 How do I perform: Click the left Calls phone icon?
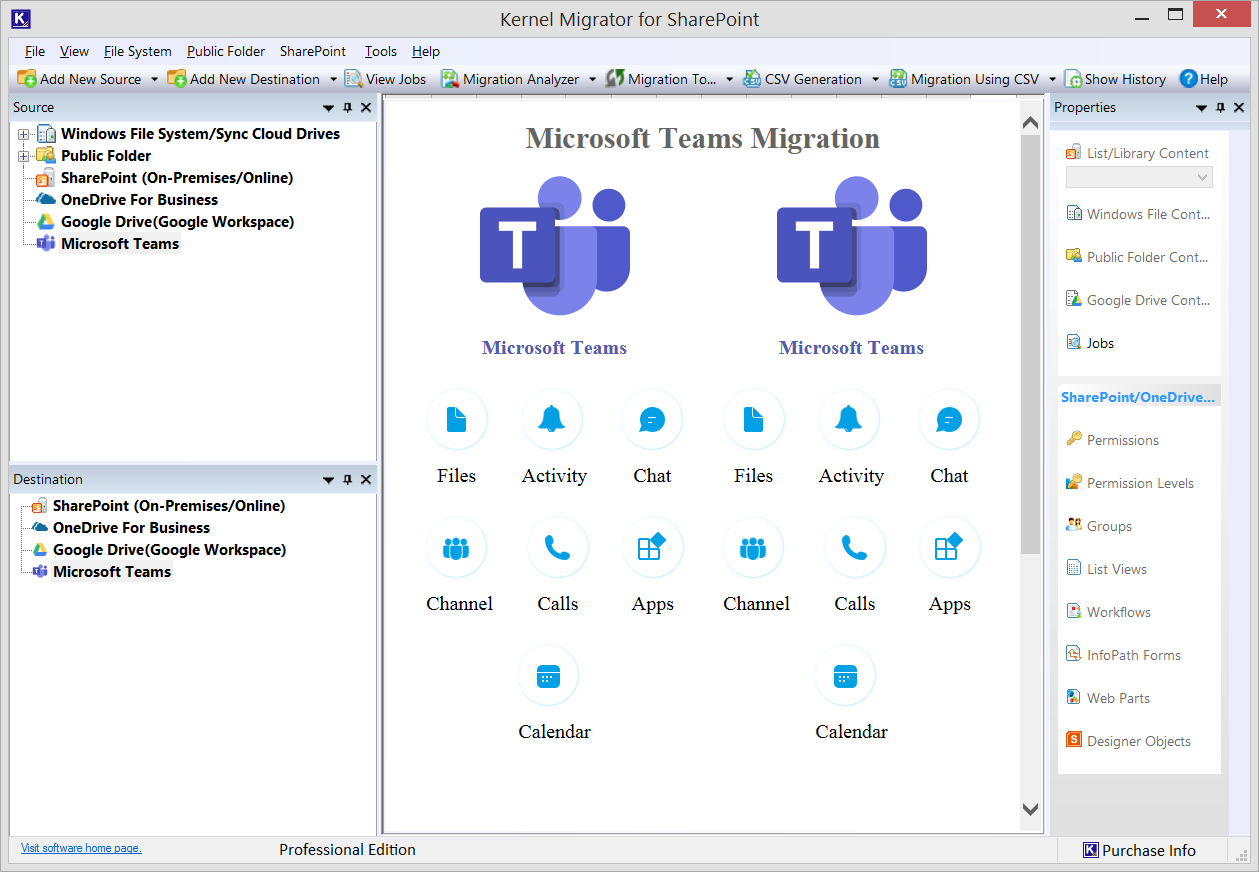click(558, 547)
